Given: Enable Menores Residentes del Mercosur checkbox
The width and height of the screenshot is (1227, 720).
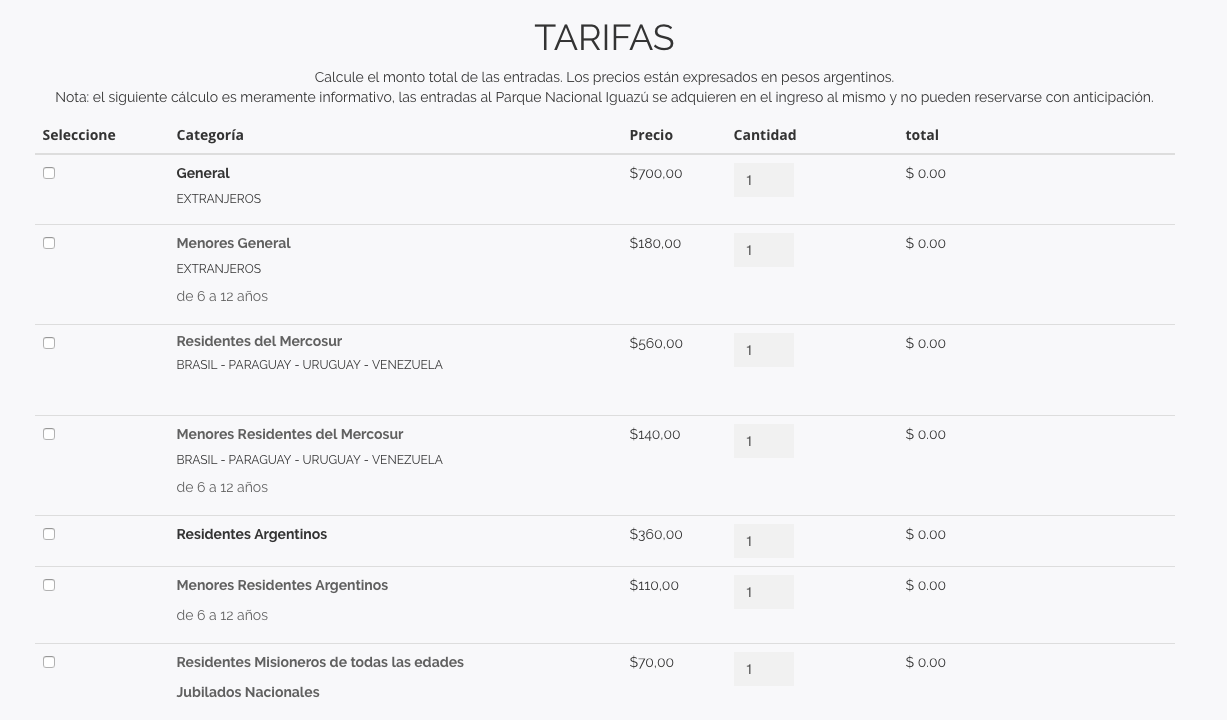Looking at the screenshot, I should point(49,434).
